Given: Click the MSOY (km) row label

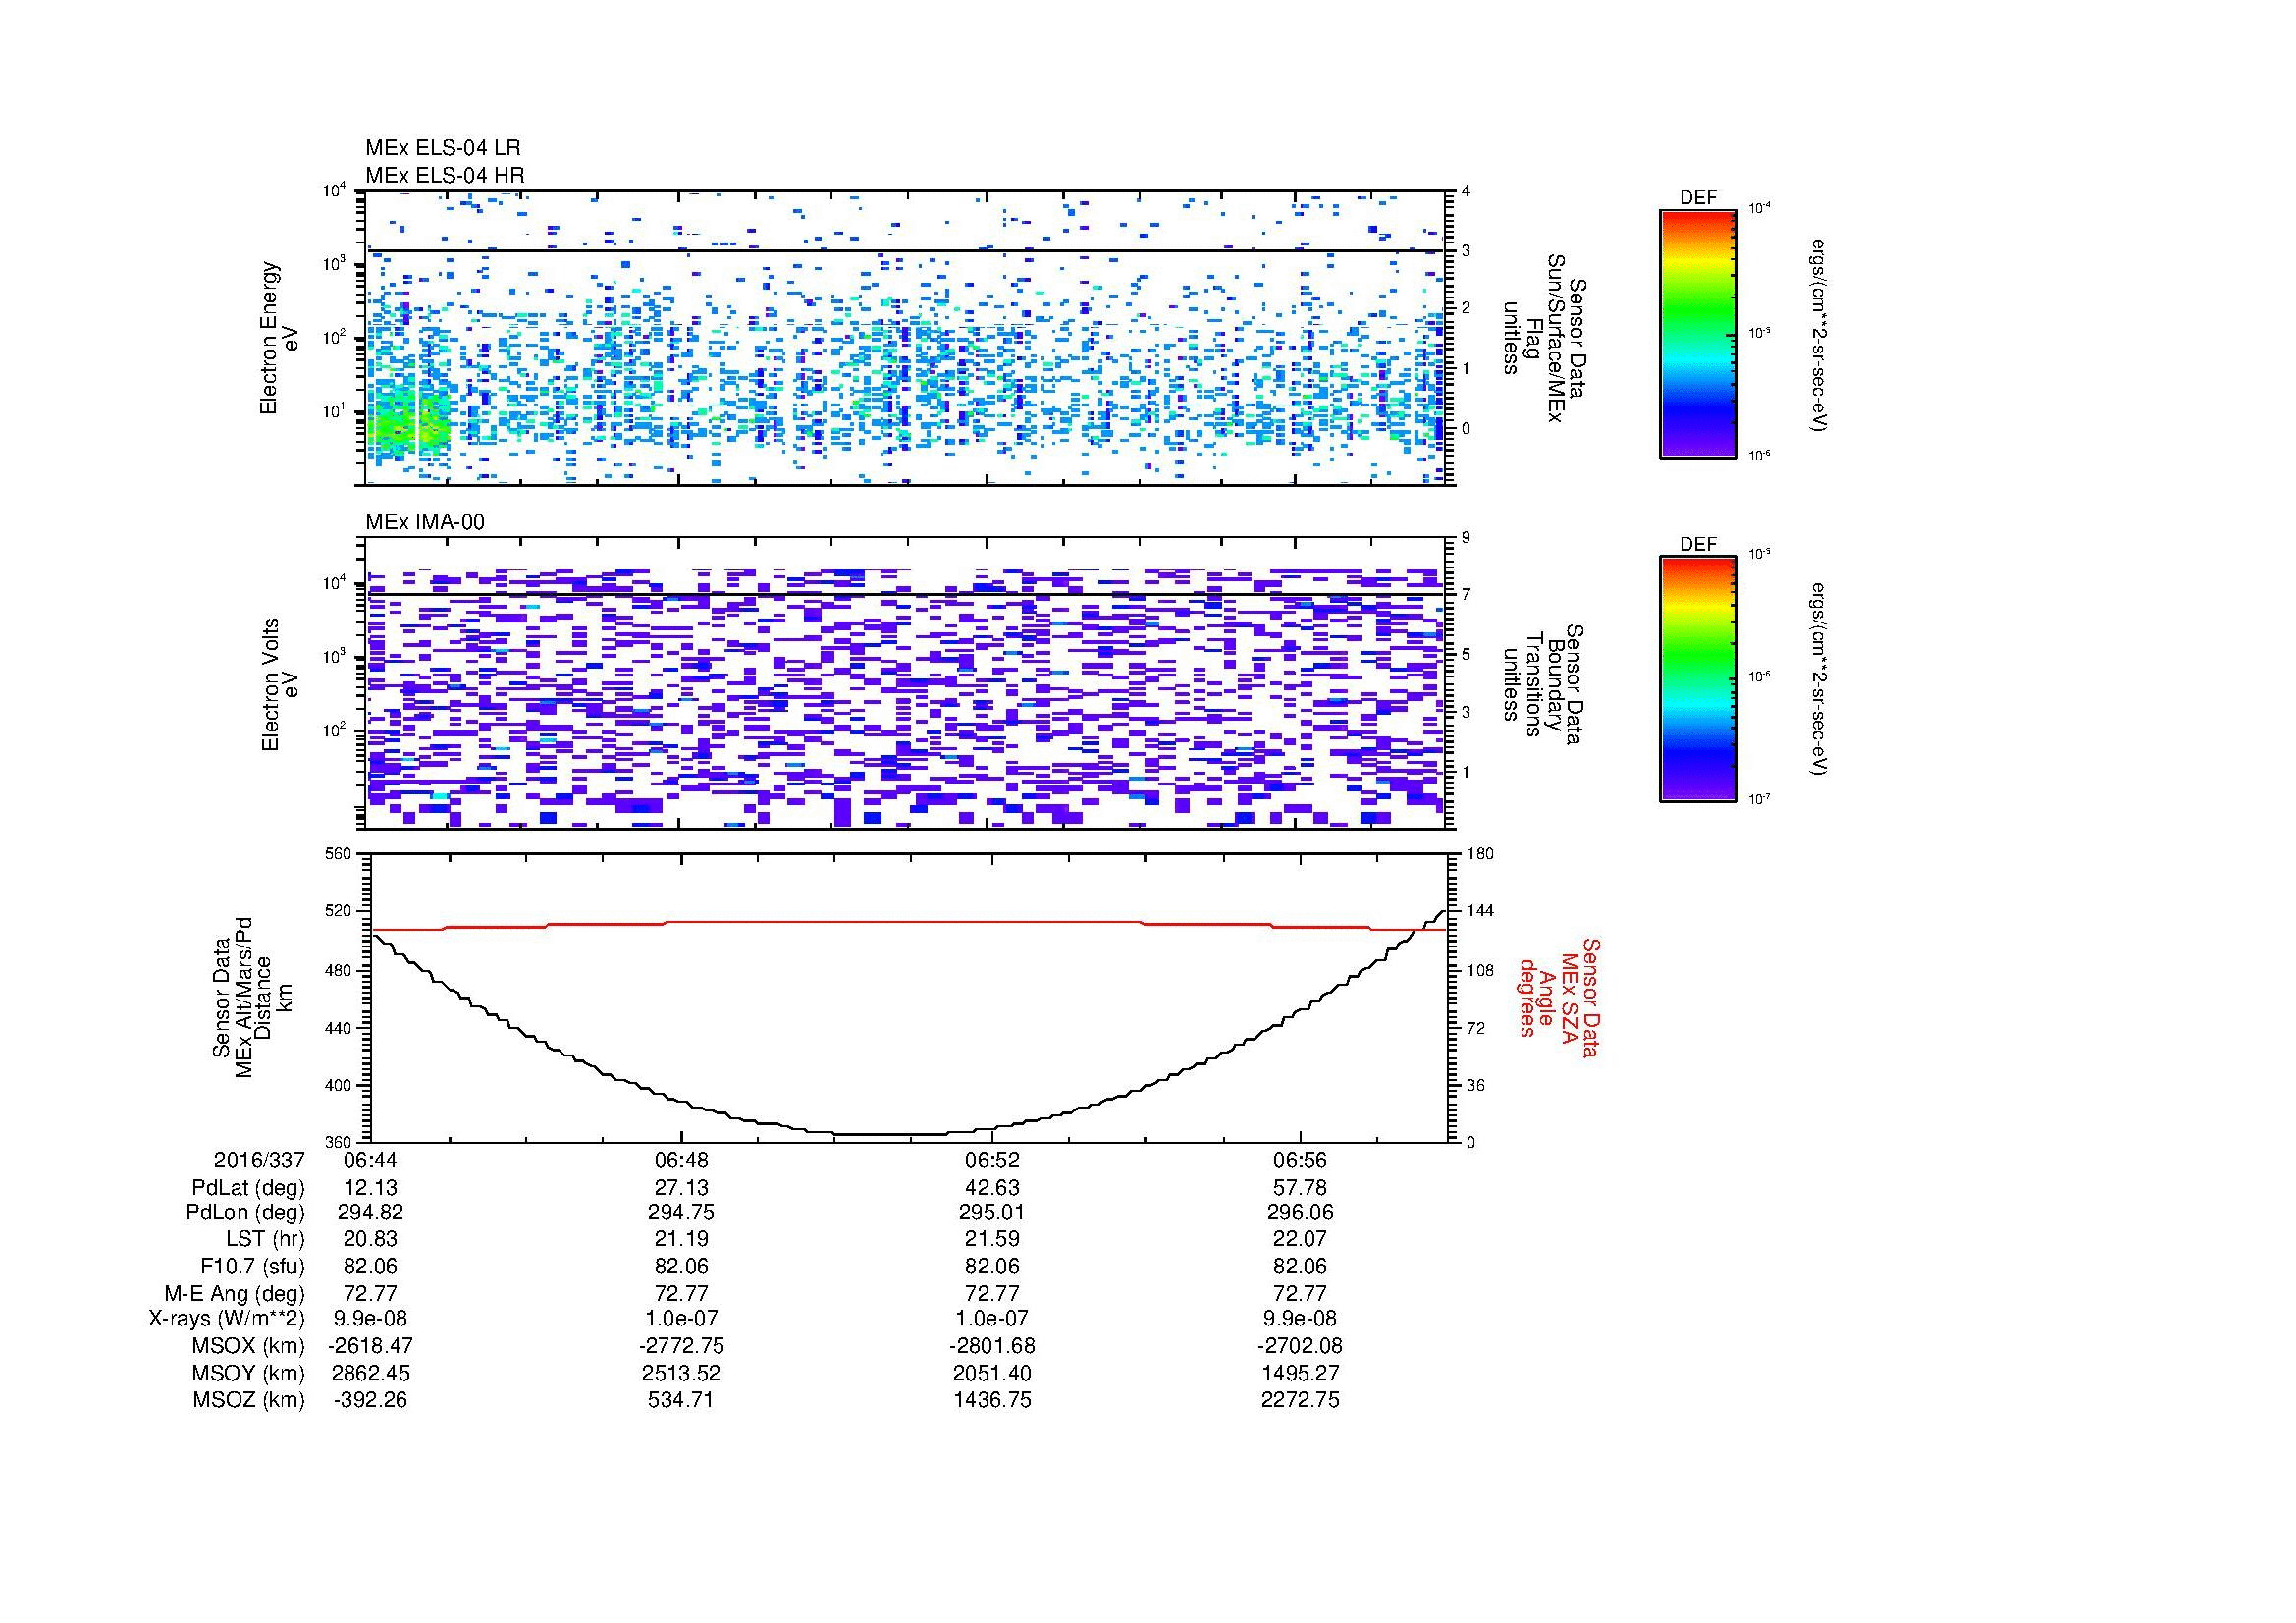Looking at the screenshot, I should pos(248,1373).
